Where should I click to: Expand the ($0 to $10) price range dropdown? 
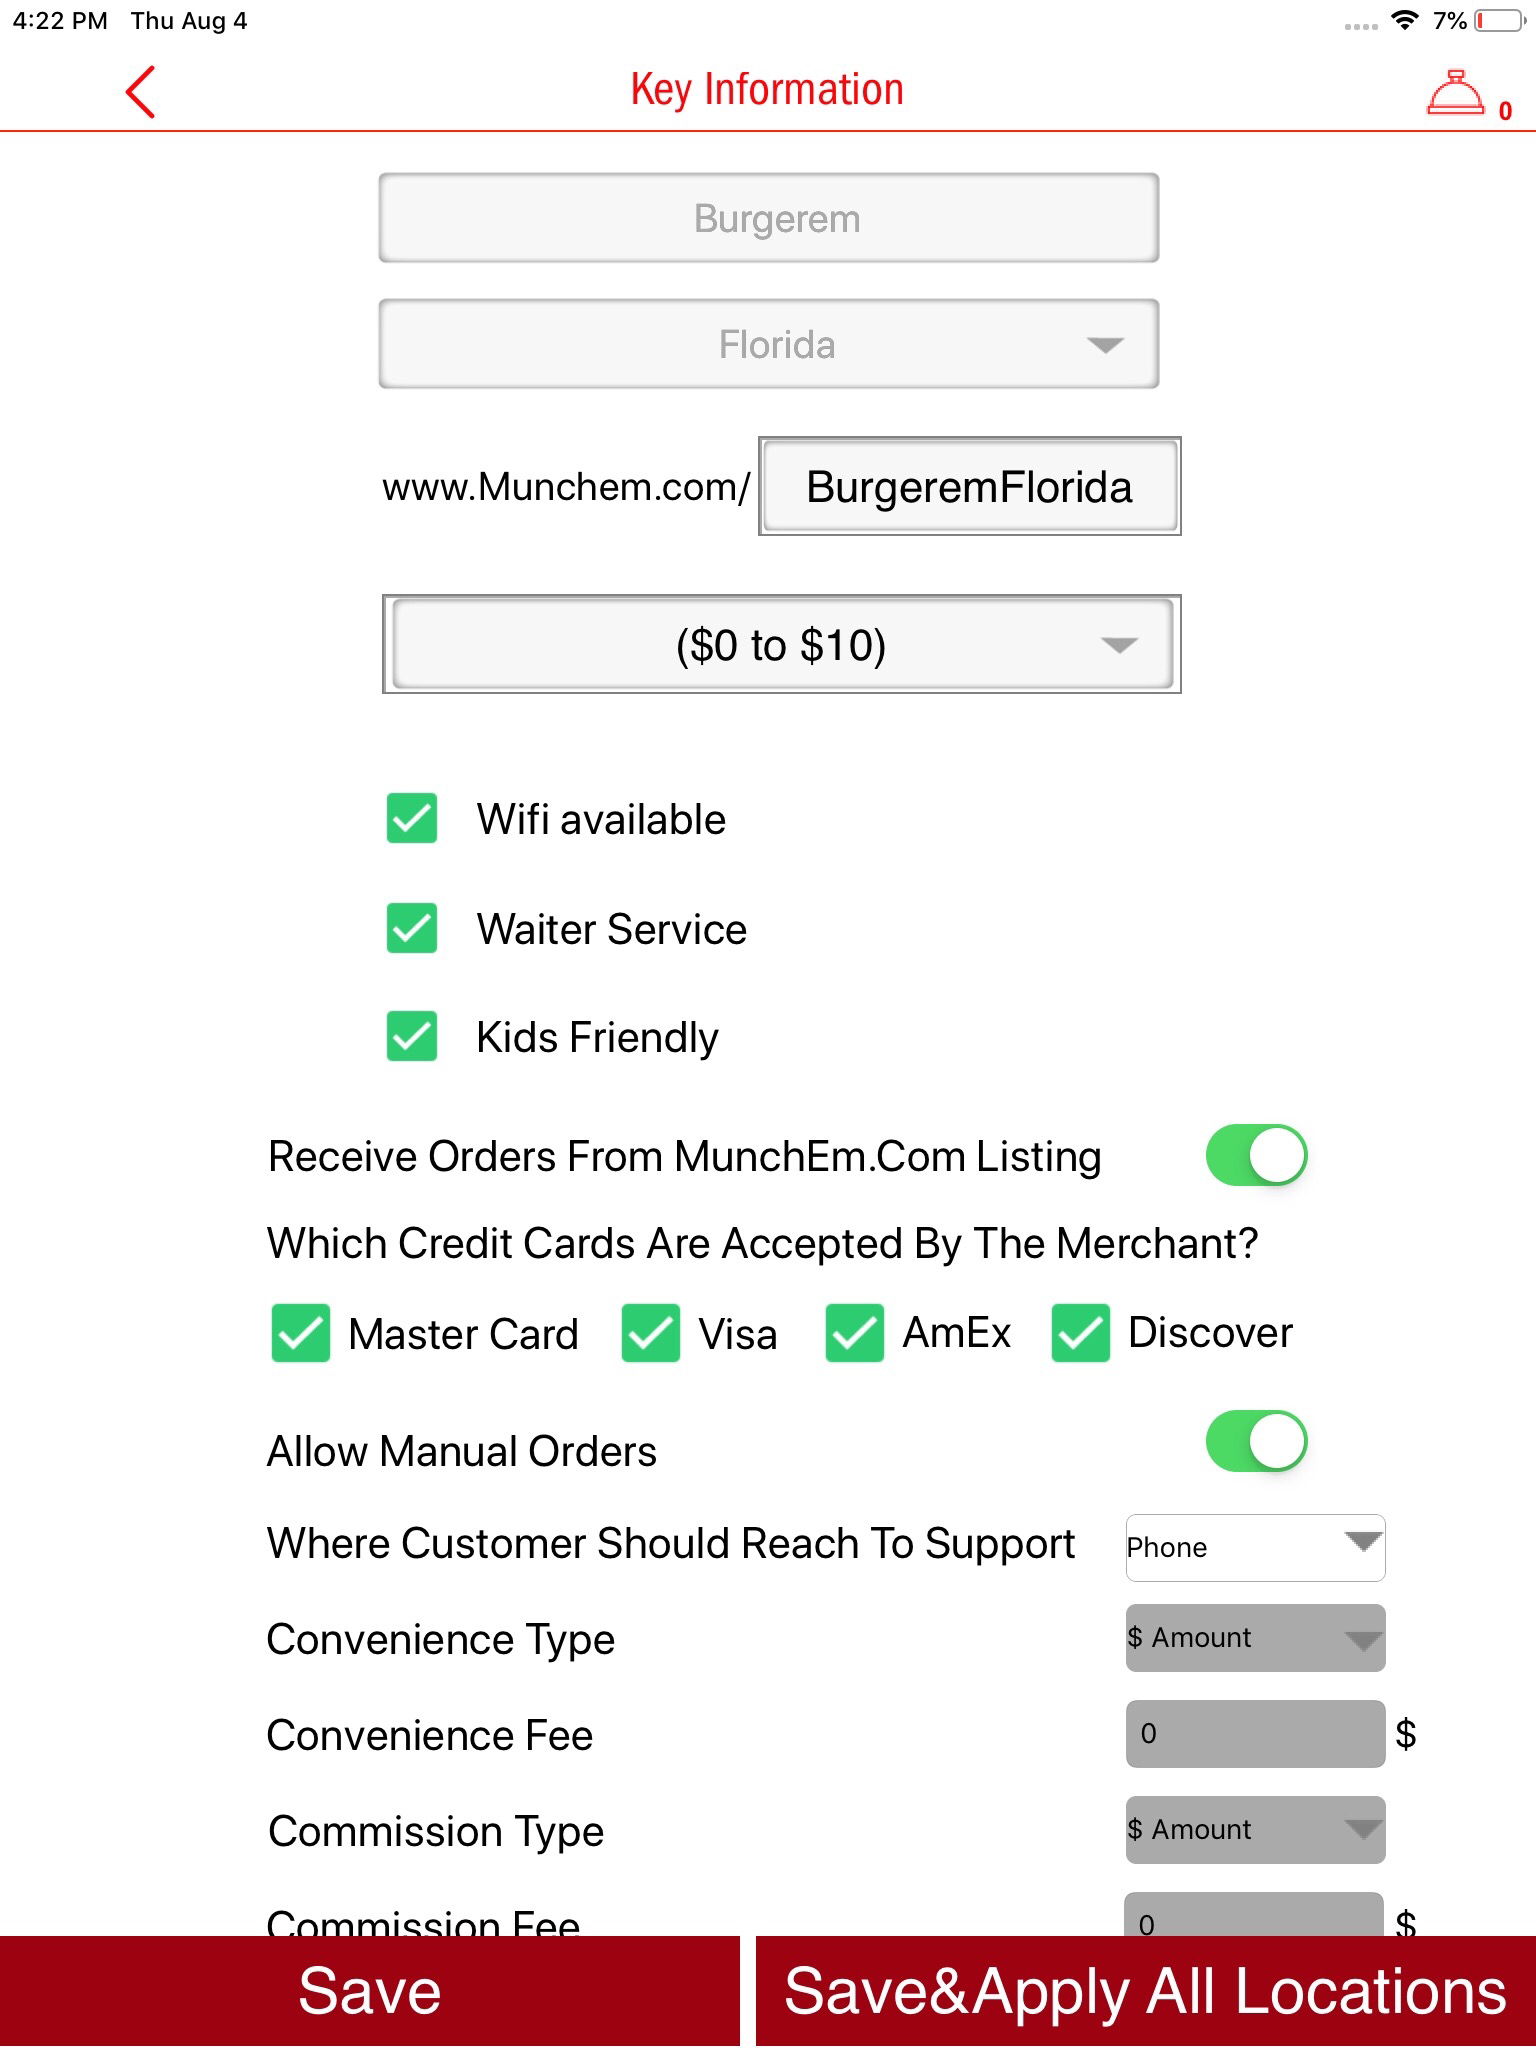781,645
